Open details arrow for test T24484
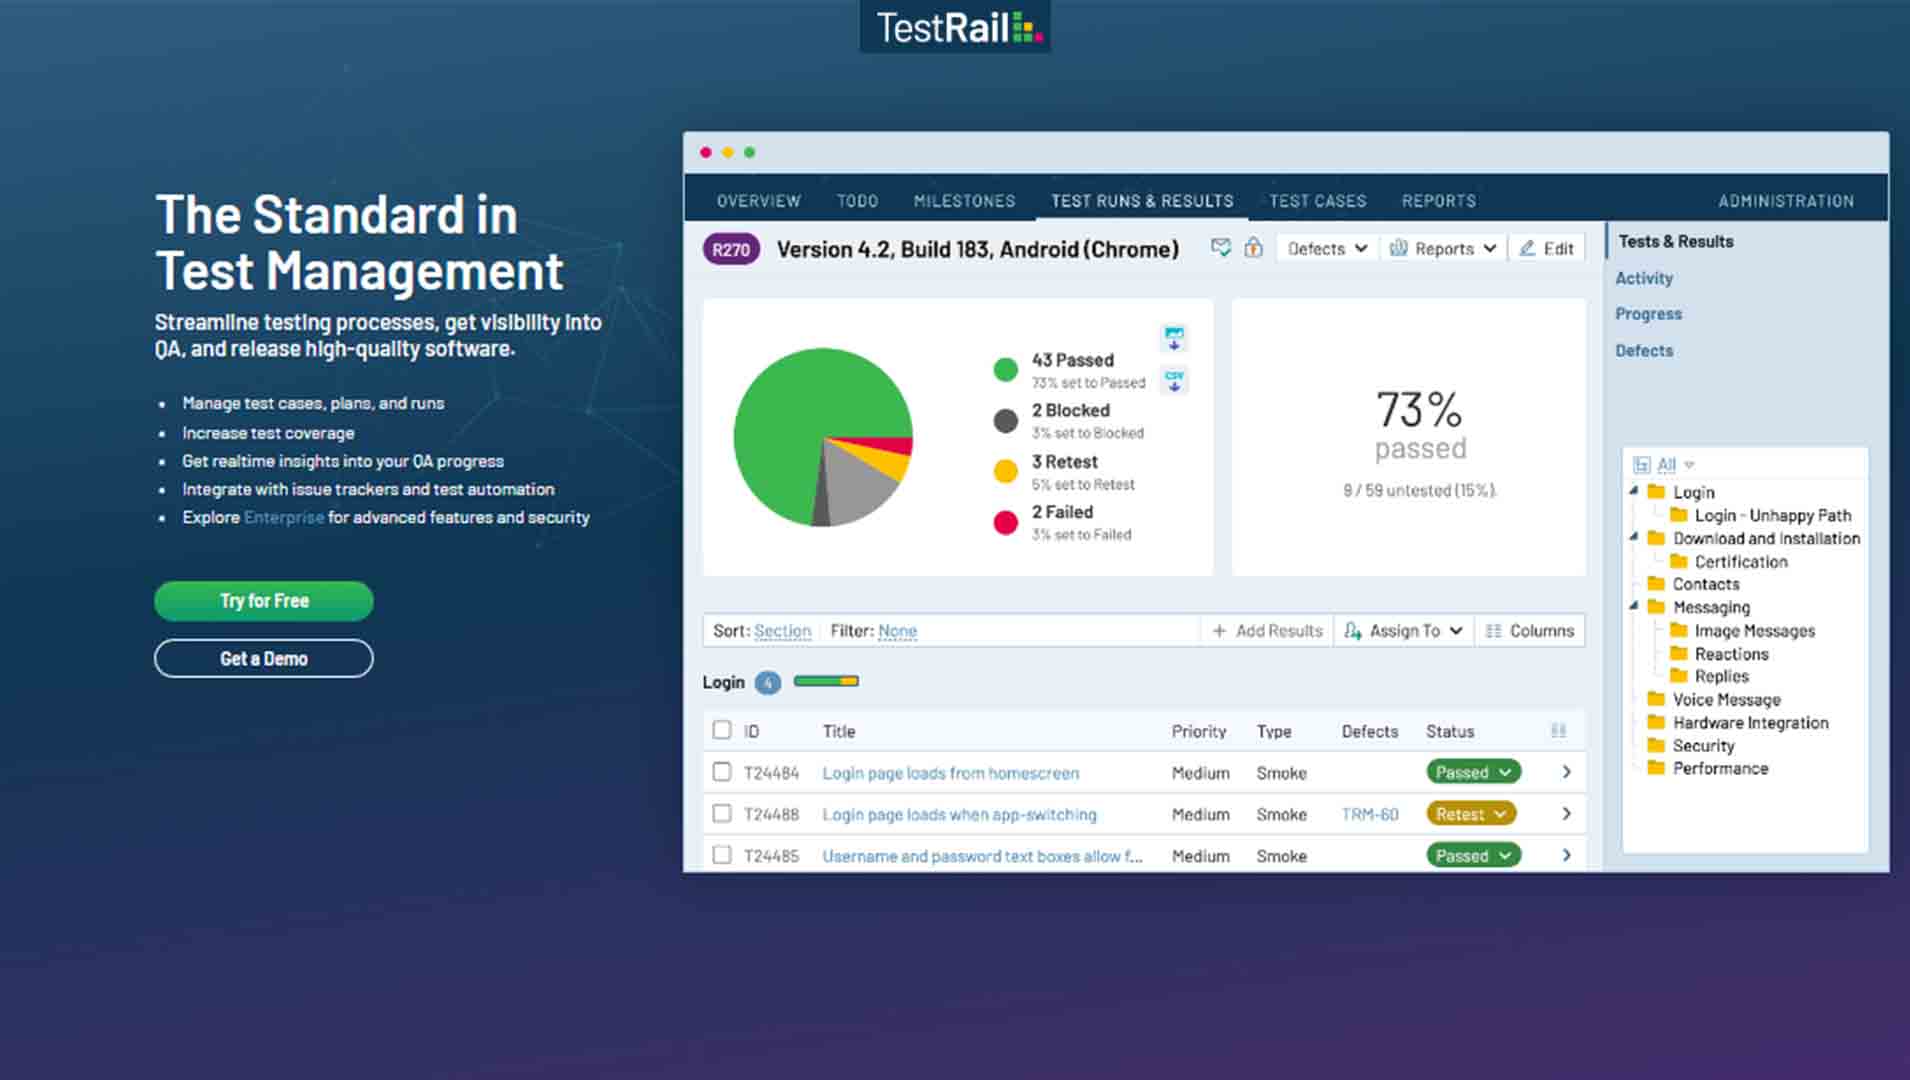The height and width of the screenshot is (1080, 1910). click(1566, 772)
